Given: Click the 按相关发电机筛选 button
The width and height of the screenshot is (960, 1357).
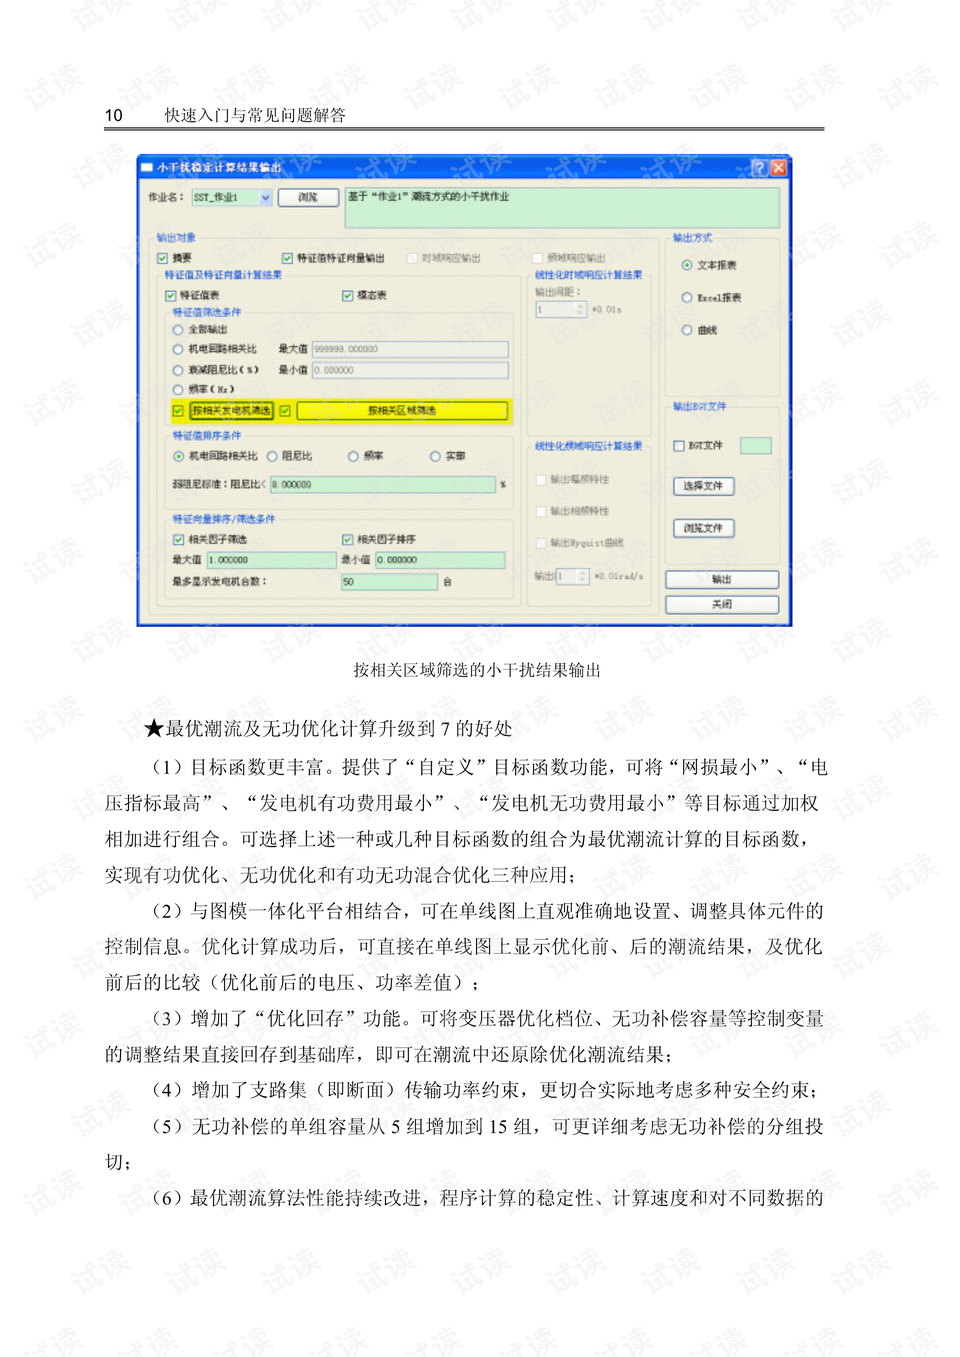Looking at the screenshot, I should click(231, 411).
